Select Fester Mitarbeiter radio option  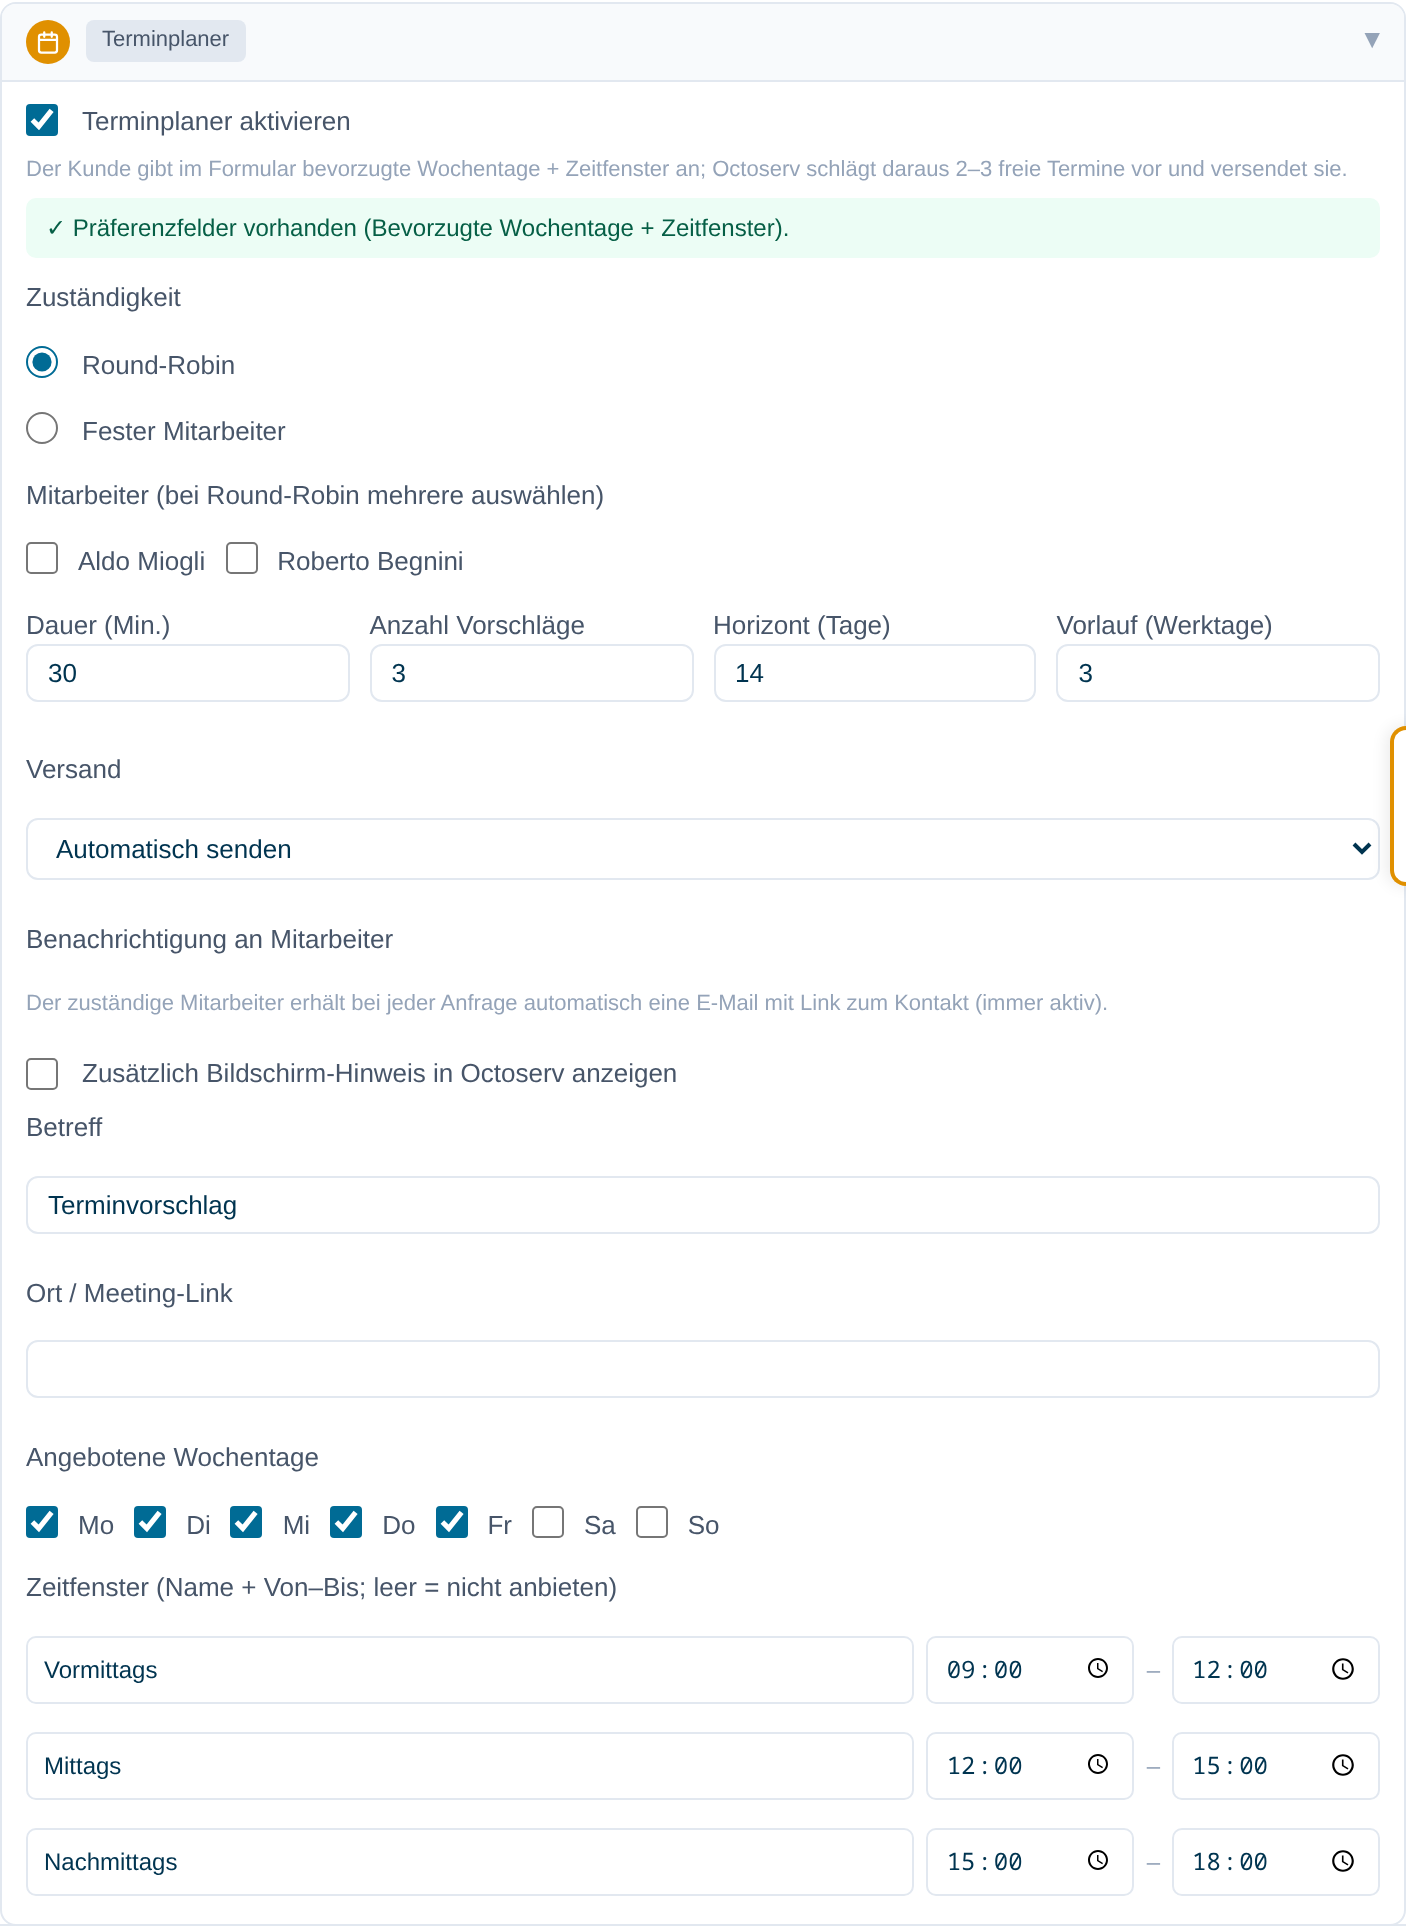[42, 429]
